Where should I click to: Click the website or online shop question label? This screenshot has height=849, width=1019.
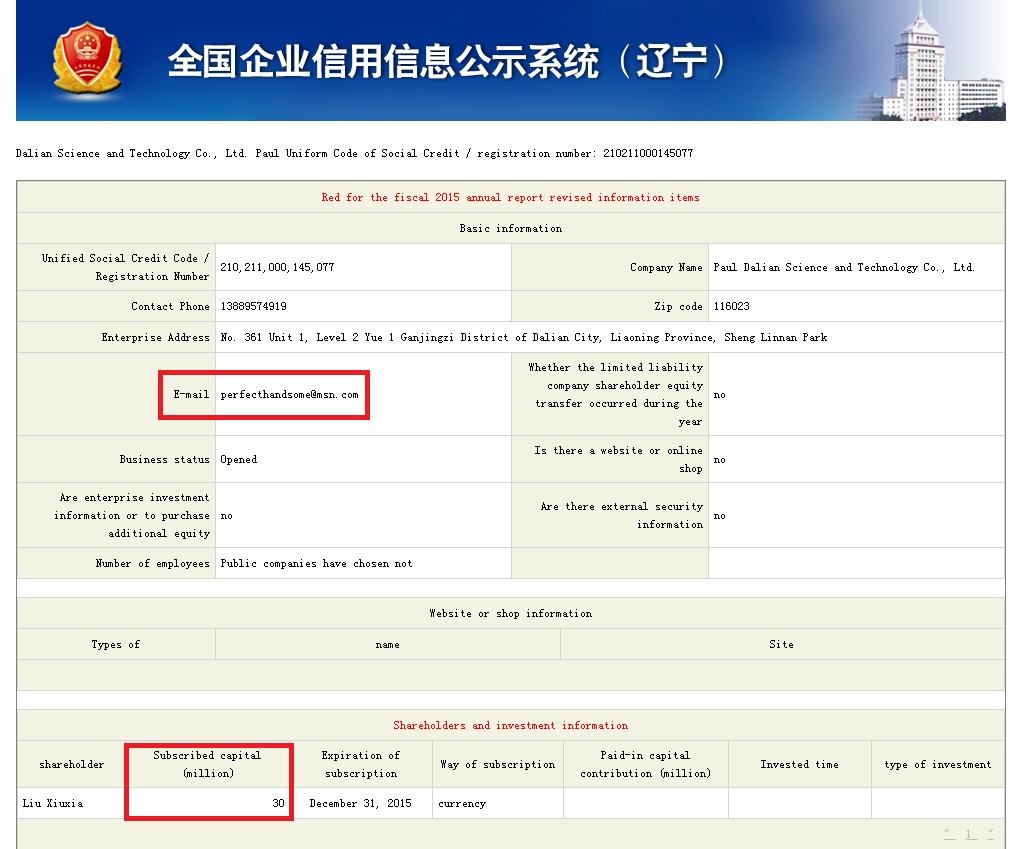coord(618,460)
